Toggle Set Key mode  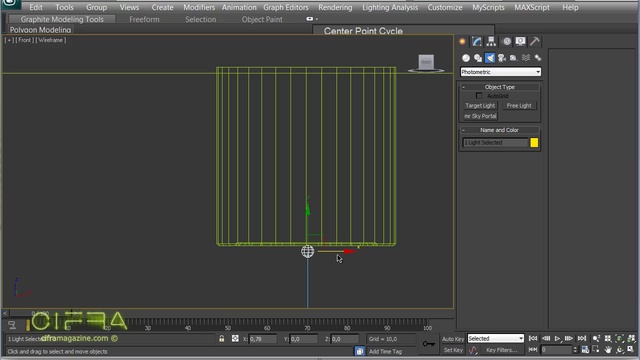453,350
